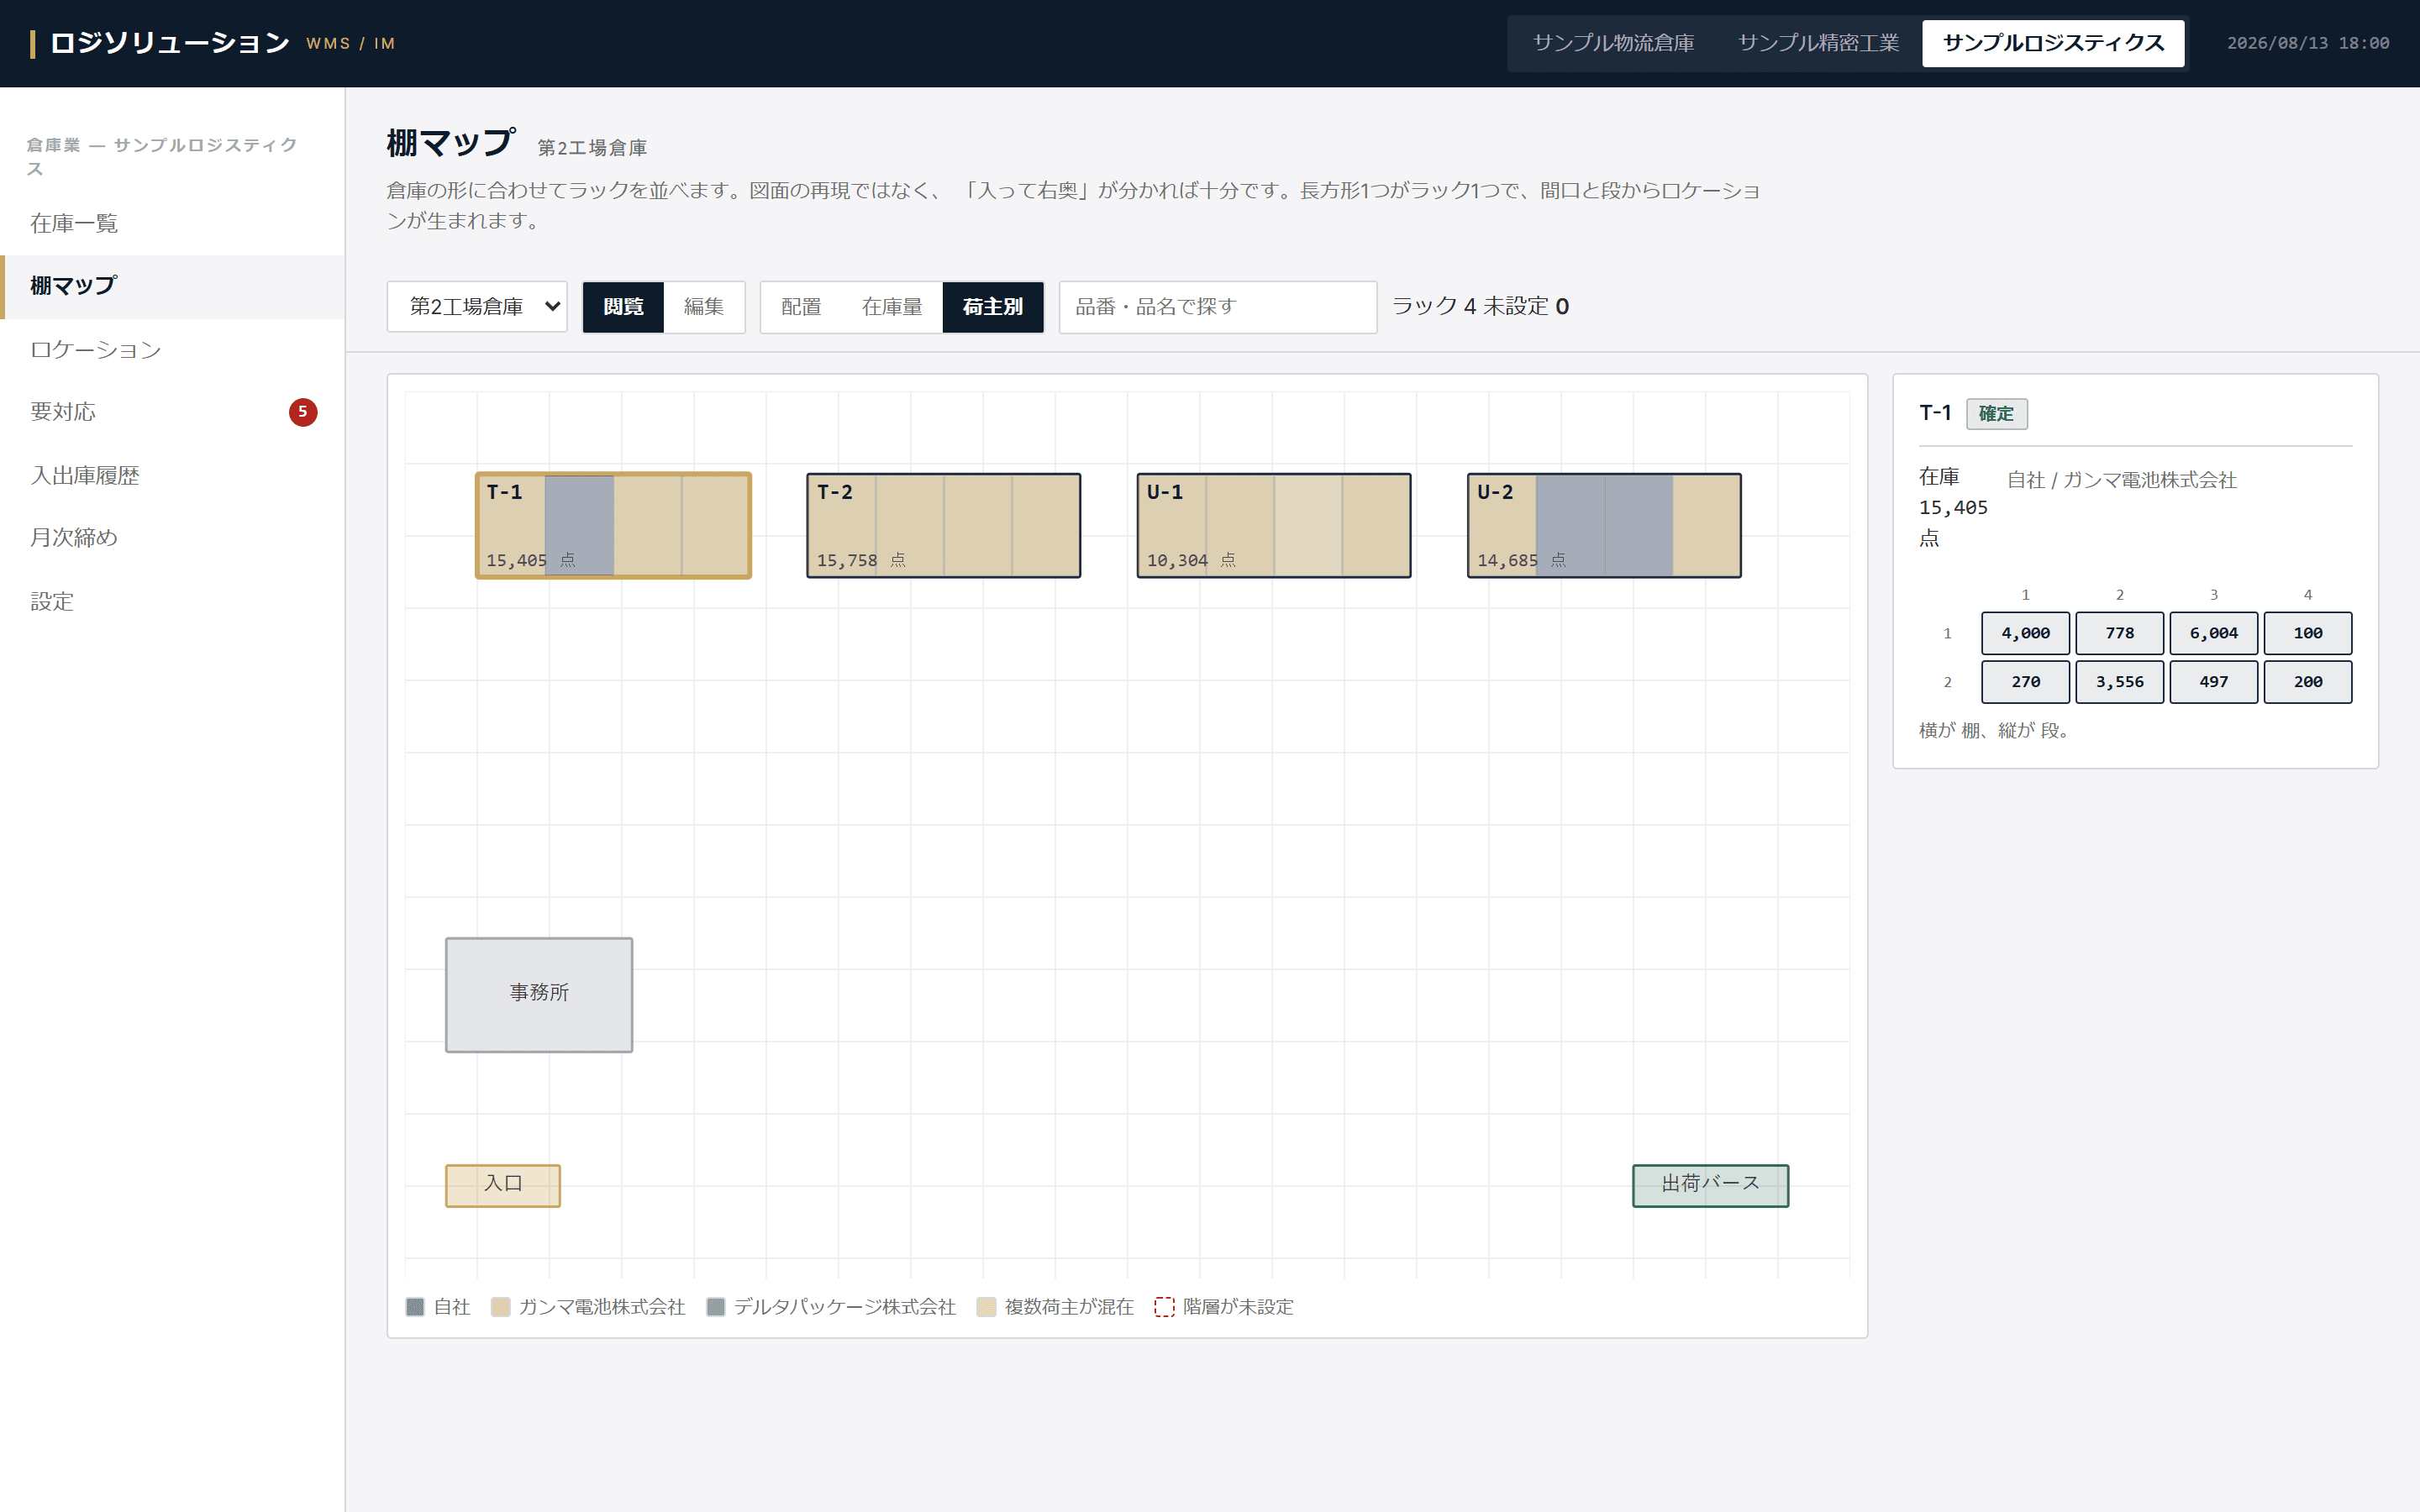
Task: Click the 階層が未設定 dashed legend icon
Action: click(x=1164, y=1307)
